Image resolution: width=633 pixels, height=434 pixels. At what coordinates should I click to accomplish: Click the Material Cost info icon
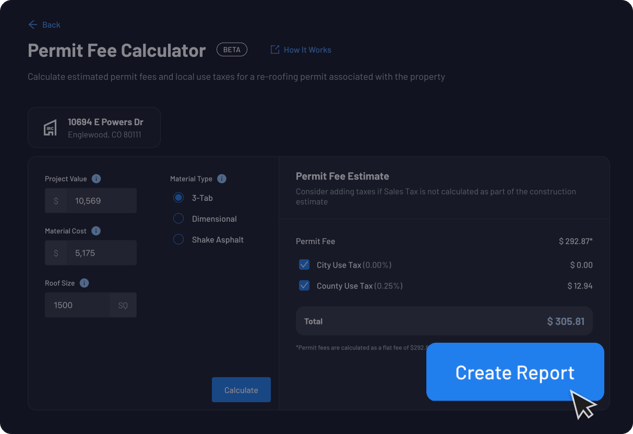(x=96, y=231)
